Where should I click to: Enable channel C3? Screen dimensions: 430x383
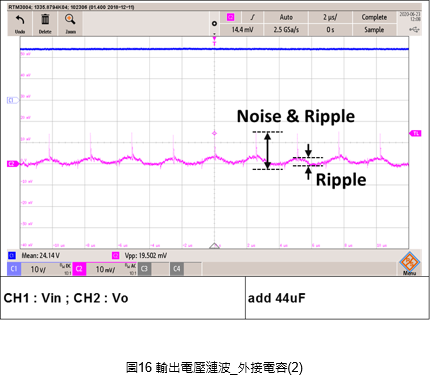[154, 269]
